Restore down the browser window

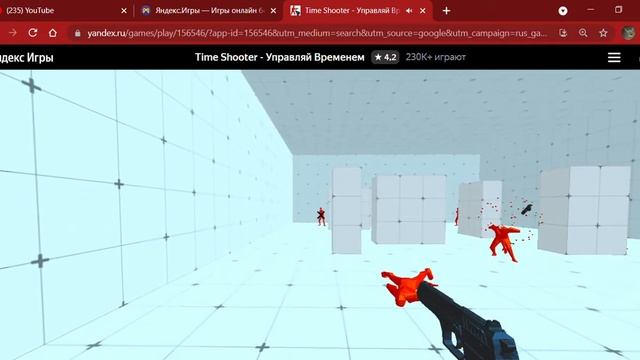click(618, 10)
